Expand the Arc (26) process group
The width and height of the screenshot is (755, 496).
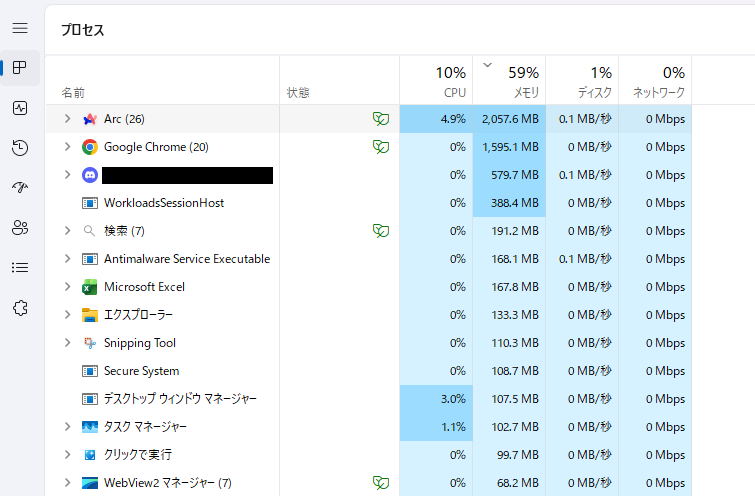[x=67, y=119]
